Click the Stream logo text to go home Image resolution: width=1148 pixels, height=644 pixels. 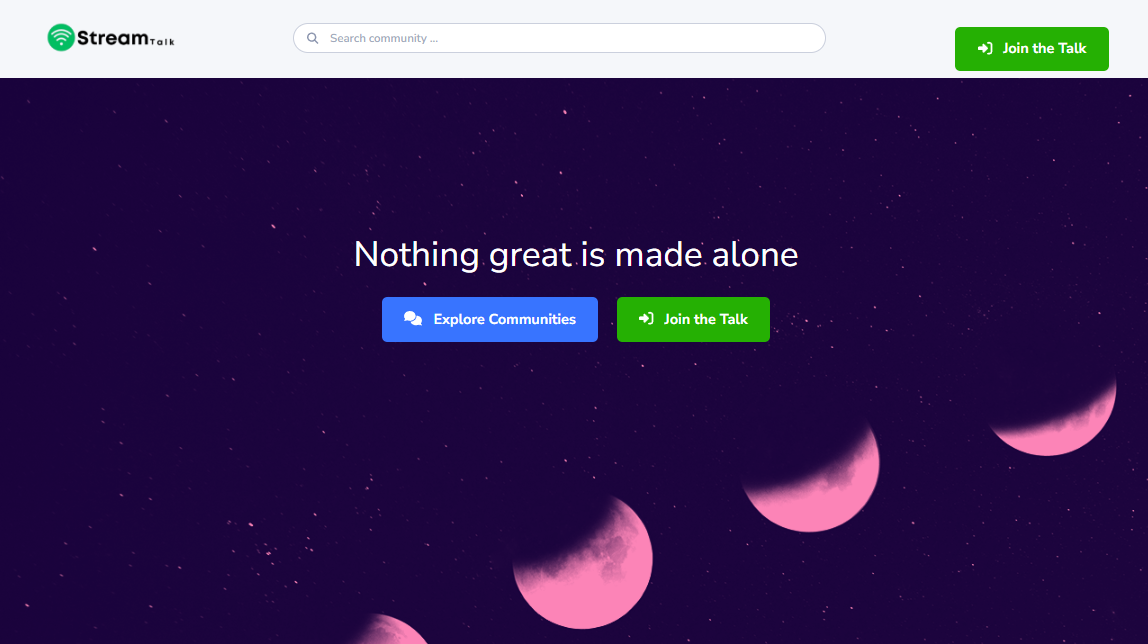(x=113, y=37)
